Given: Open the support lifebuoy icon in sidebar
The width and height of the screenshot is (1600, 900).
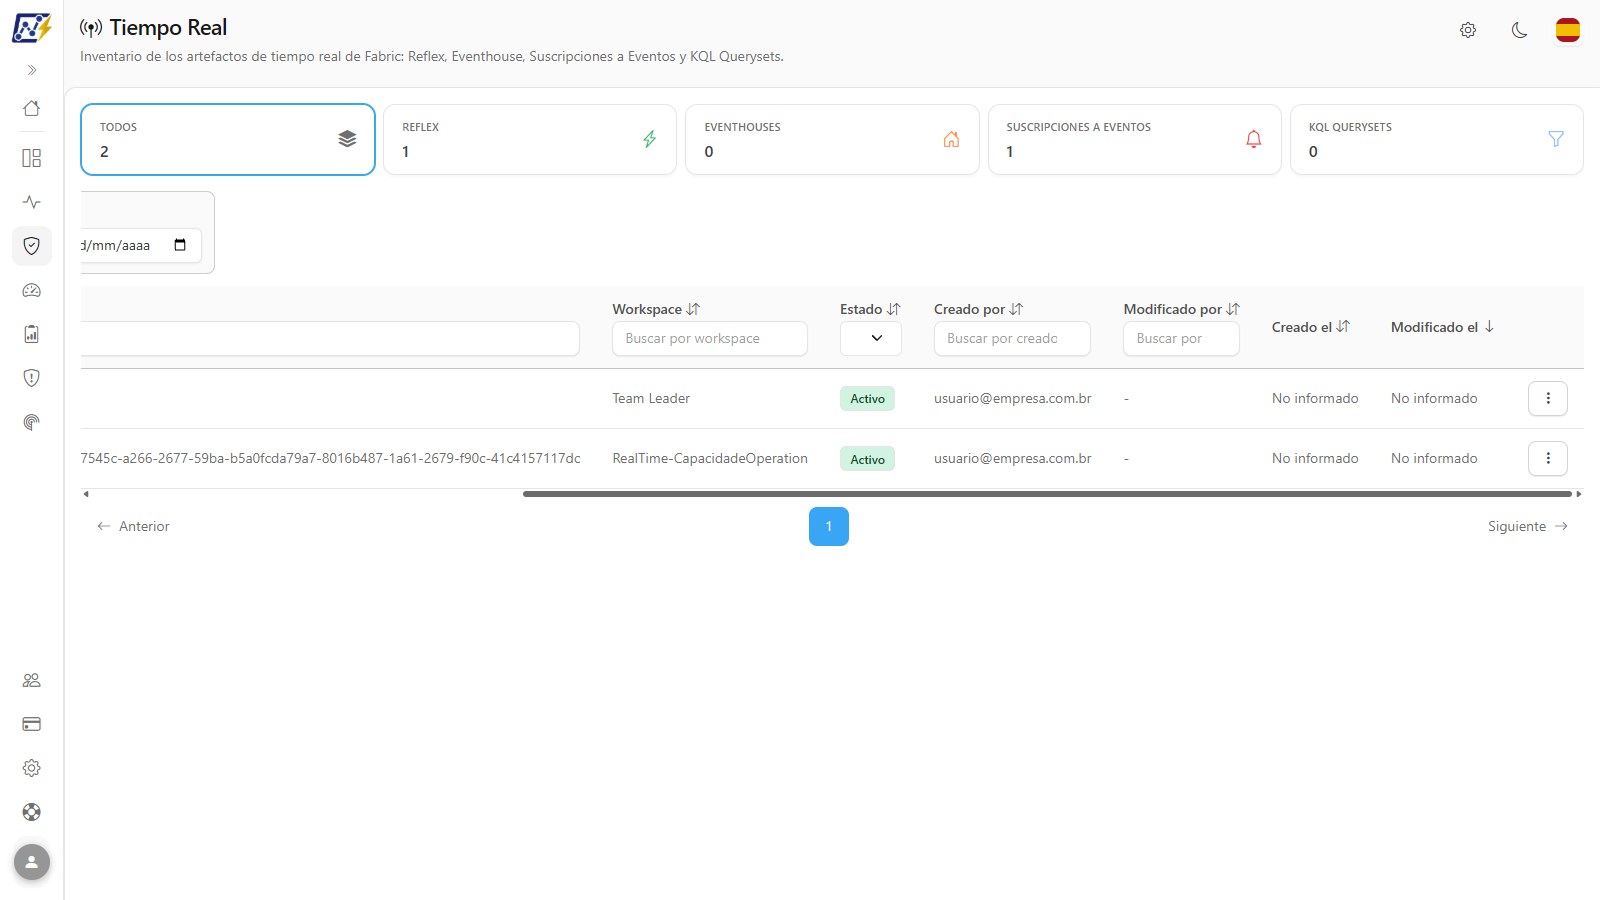Looking at the screenshot, I should click(32, 812).
